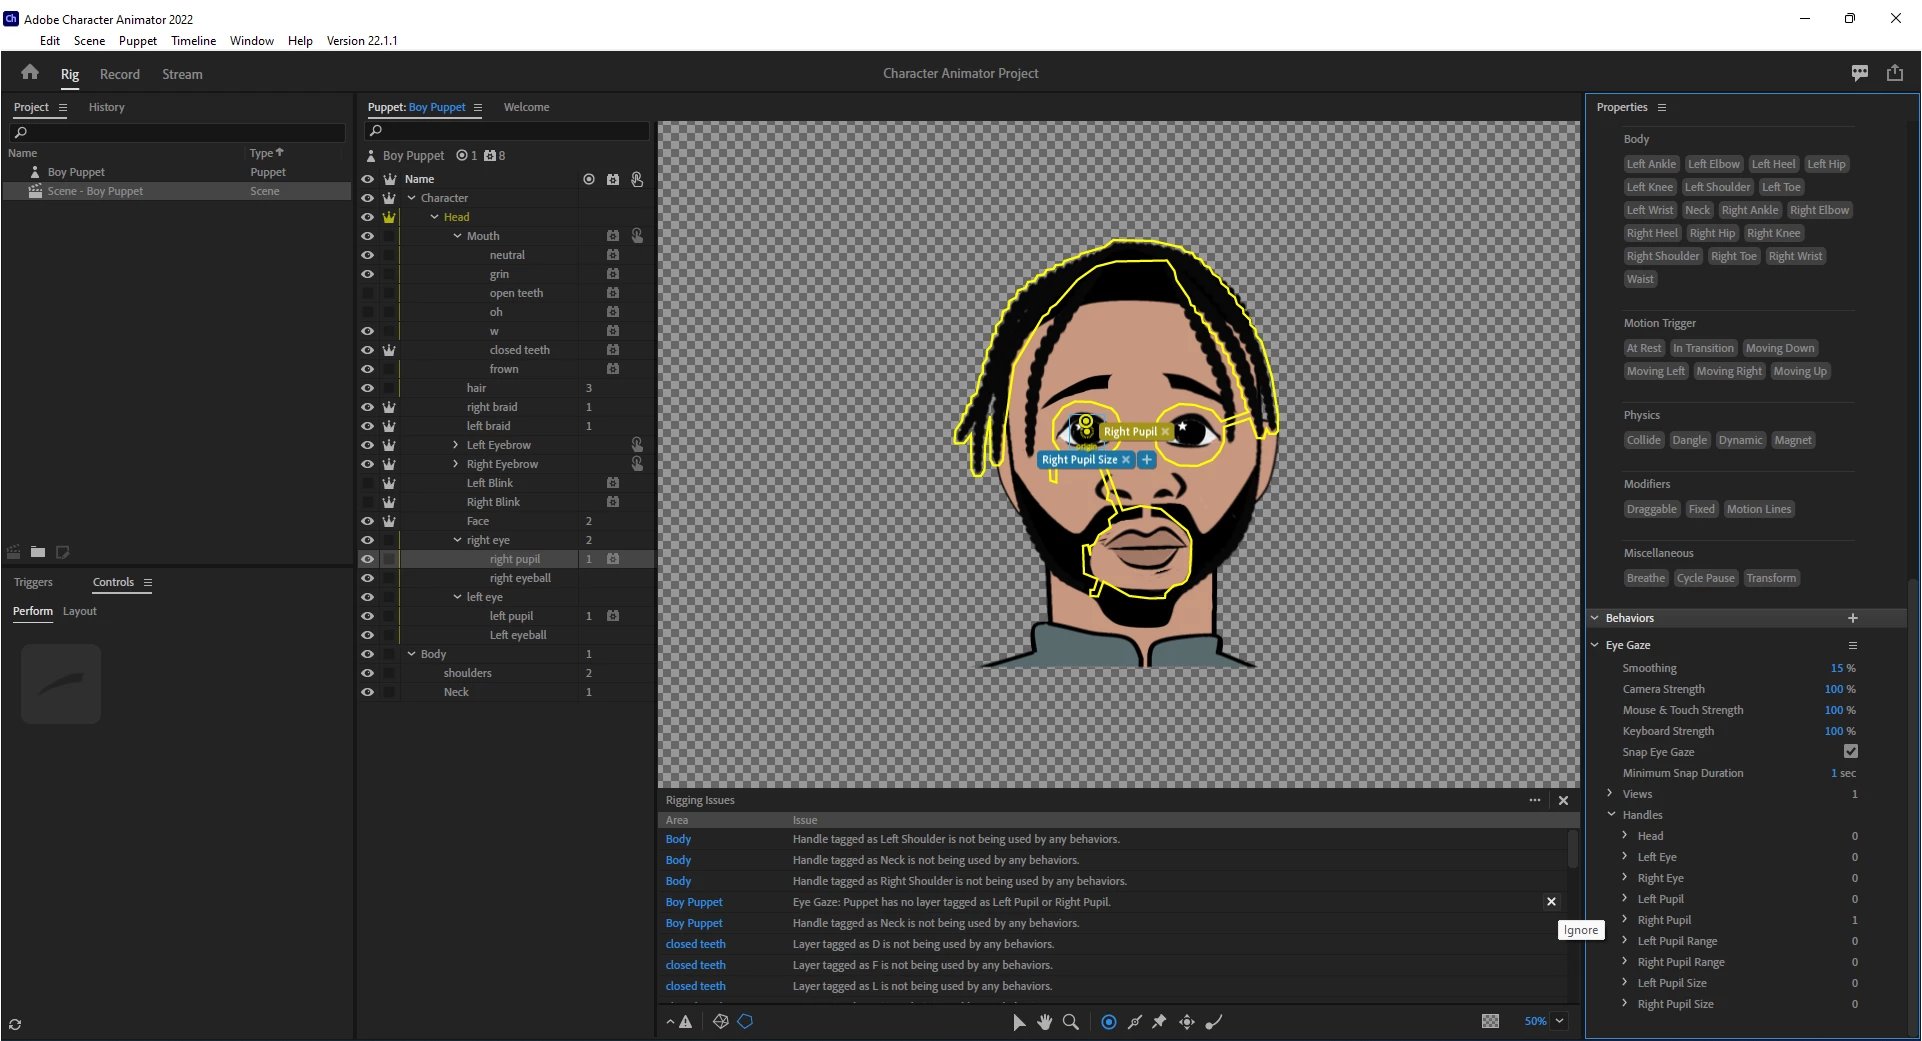Switch to Stream workspace
This screenshot has height=1041, width=1922.
[x=182, y=74]
